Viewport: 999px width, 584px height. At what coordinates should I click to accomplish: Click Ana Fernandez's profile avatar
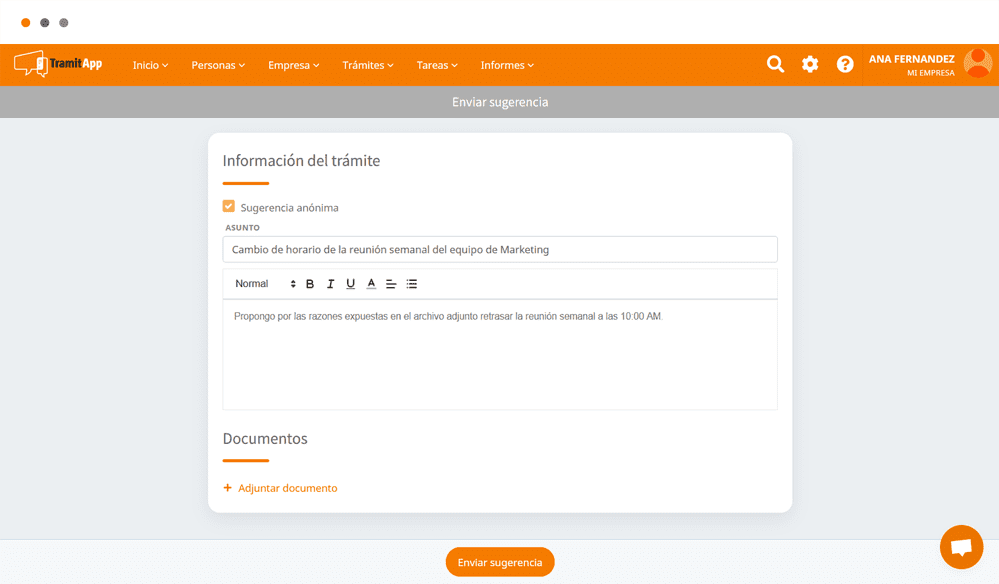[x=975, y=64]
